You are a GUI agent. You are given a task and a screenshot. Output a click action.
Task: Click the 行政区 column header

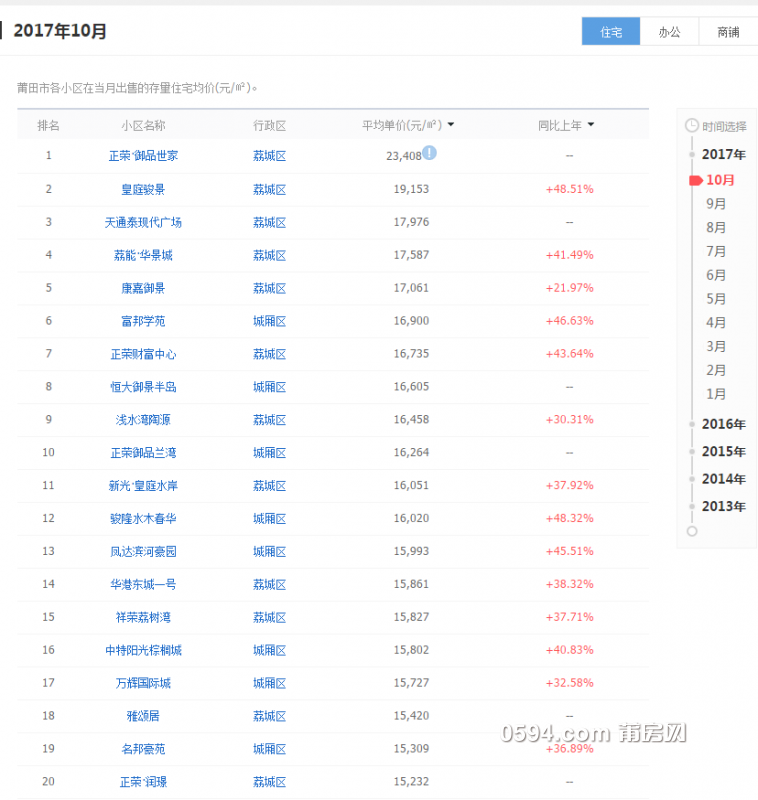coord(270,126)
